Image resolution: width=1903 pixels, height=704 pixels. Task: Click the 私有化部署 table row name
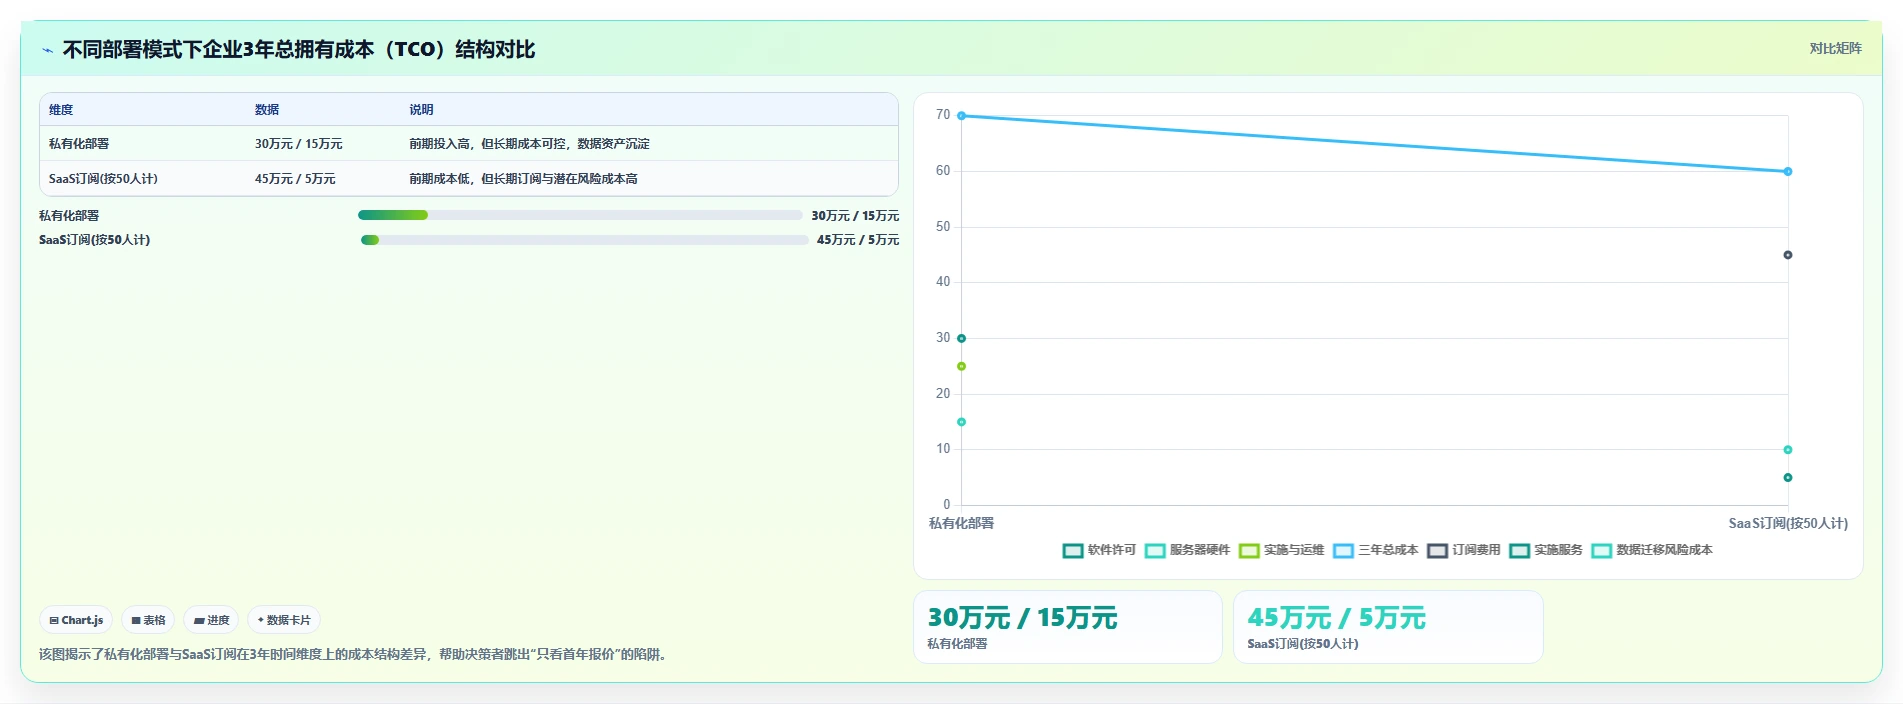[x=79, y=144]
